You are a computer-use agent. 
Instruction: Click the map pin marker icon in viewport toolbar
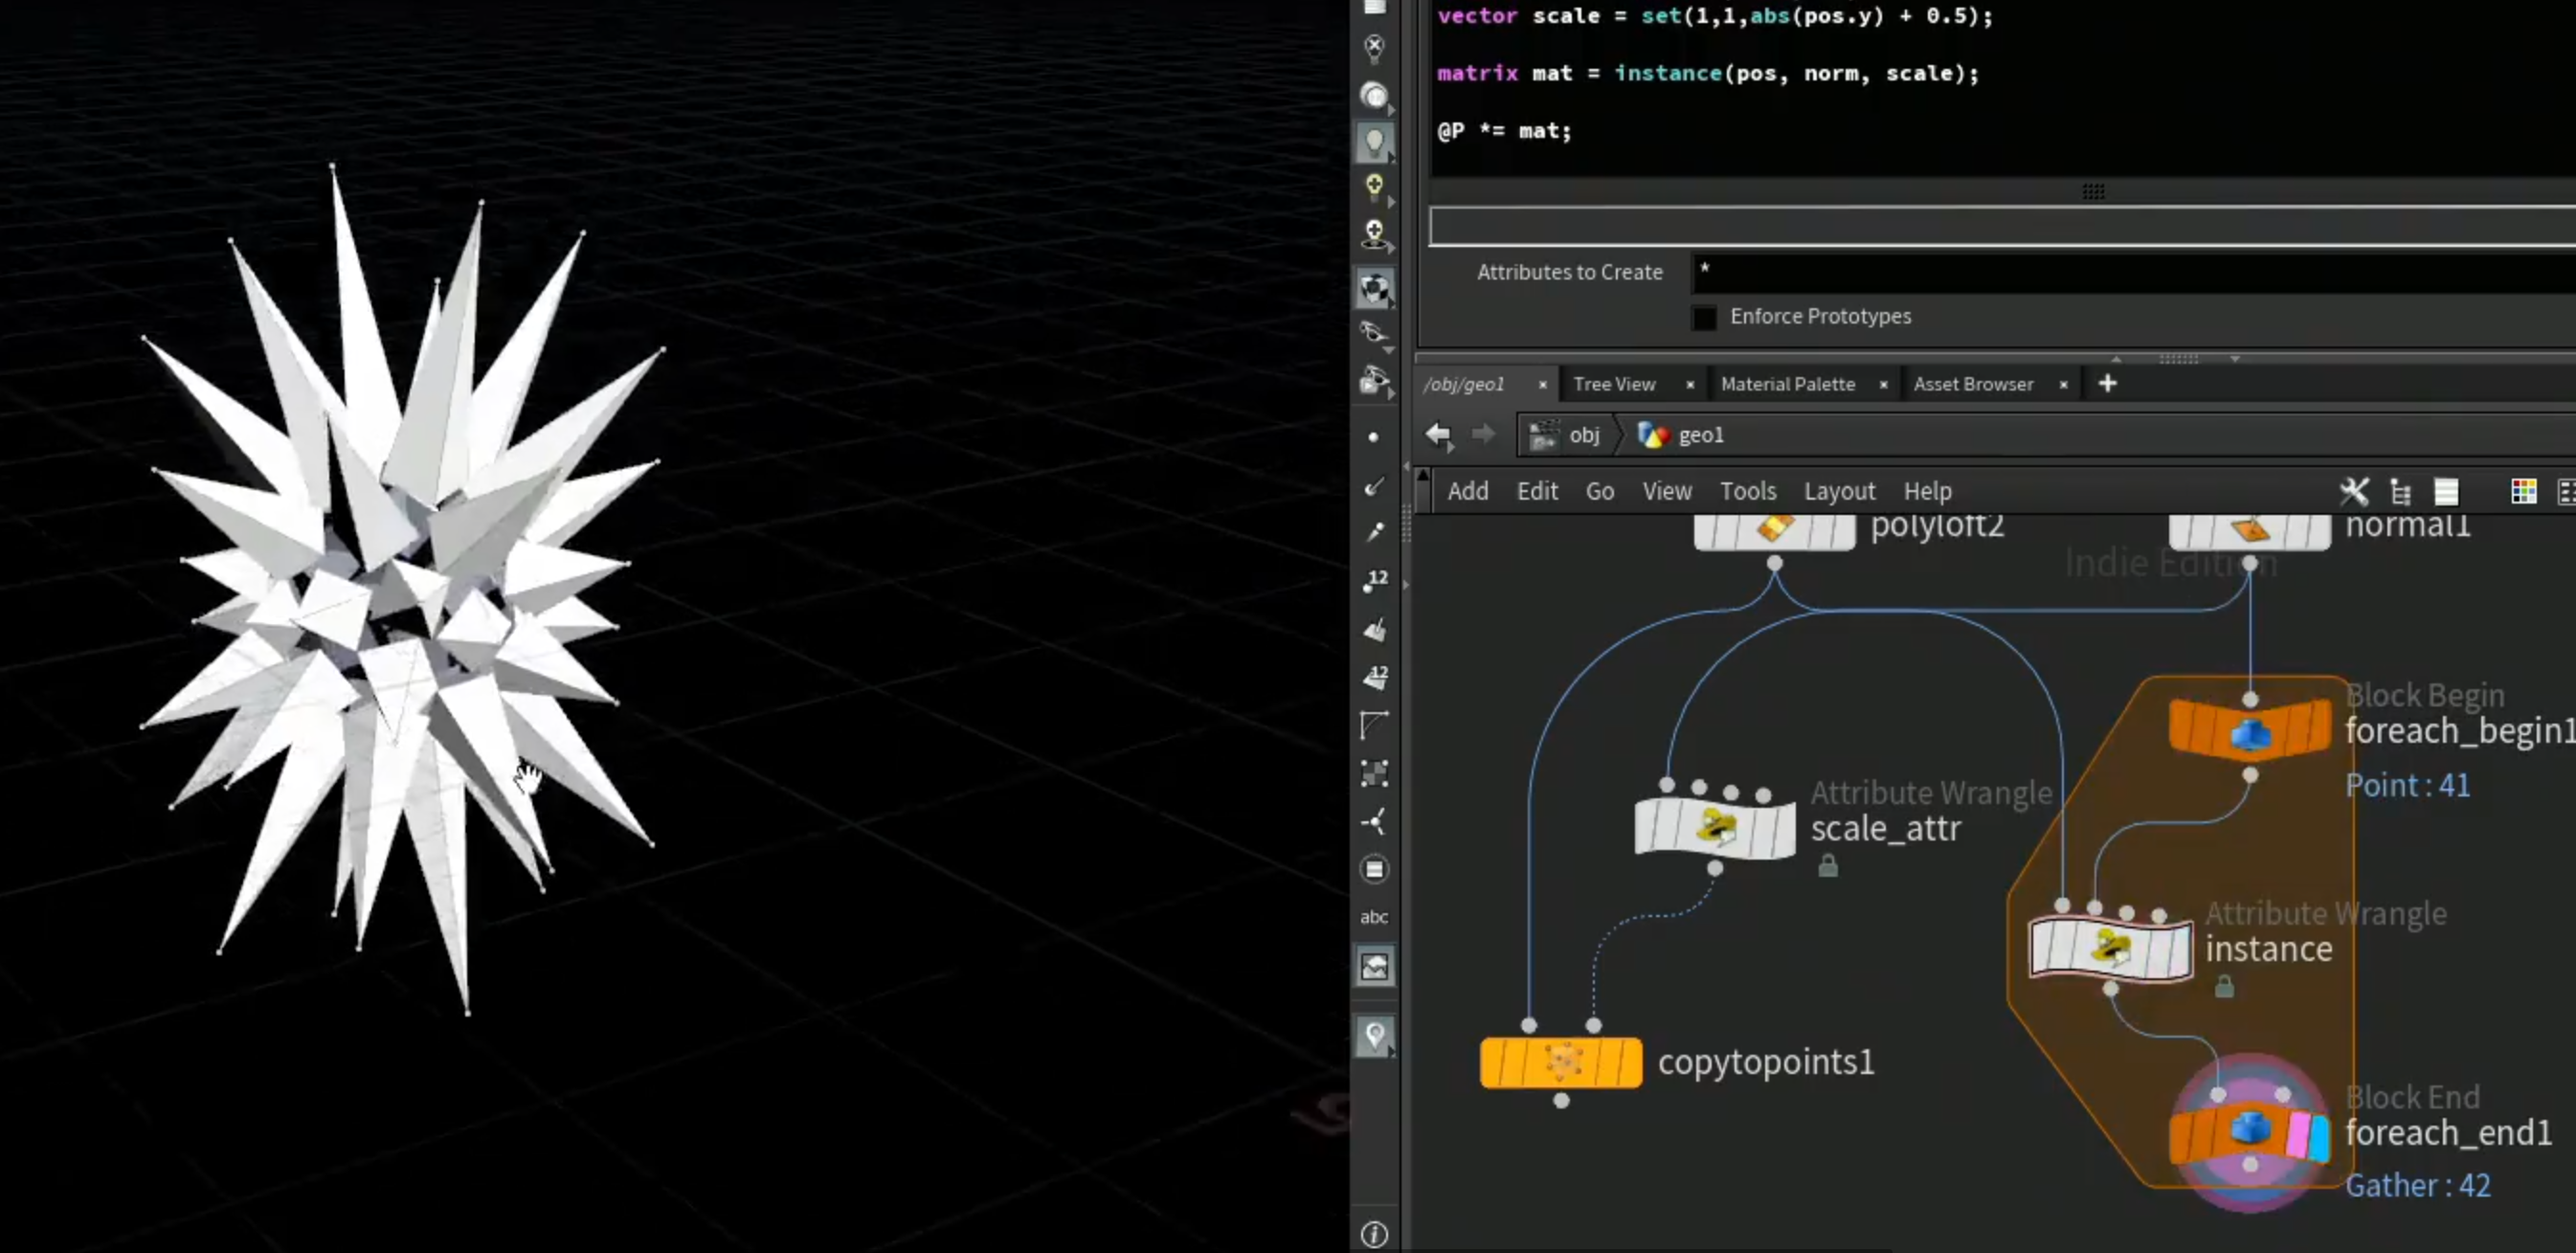pyautogui.click(x=1375, y=1035)
